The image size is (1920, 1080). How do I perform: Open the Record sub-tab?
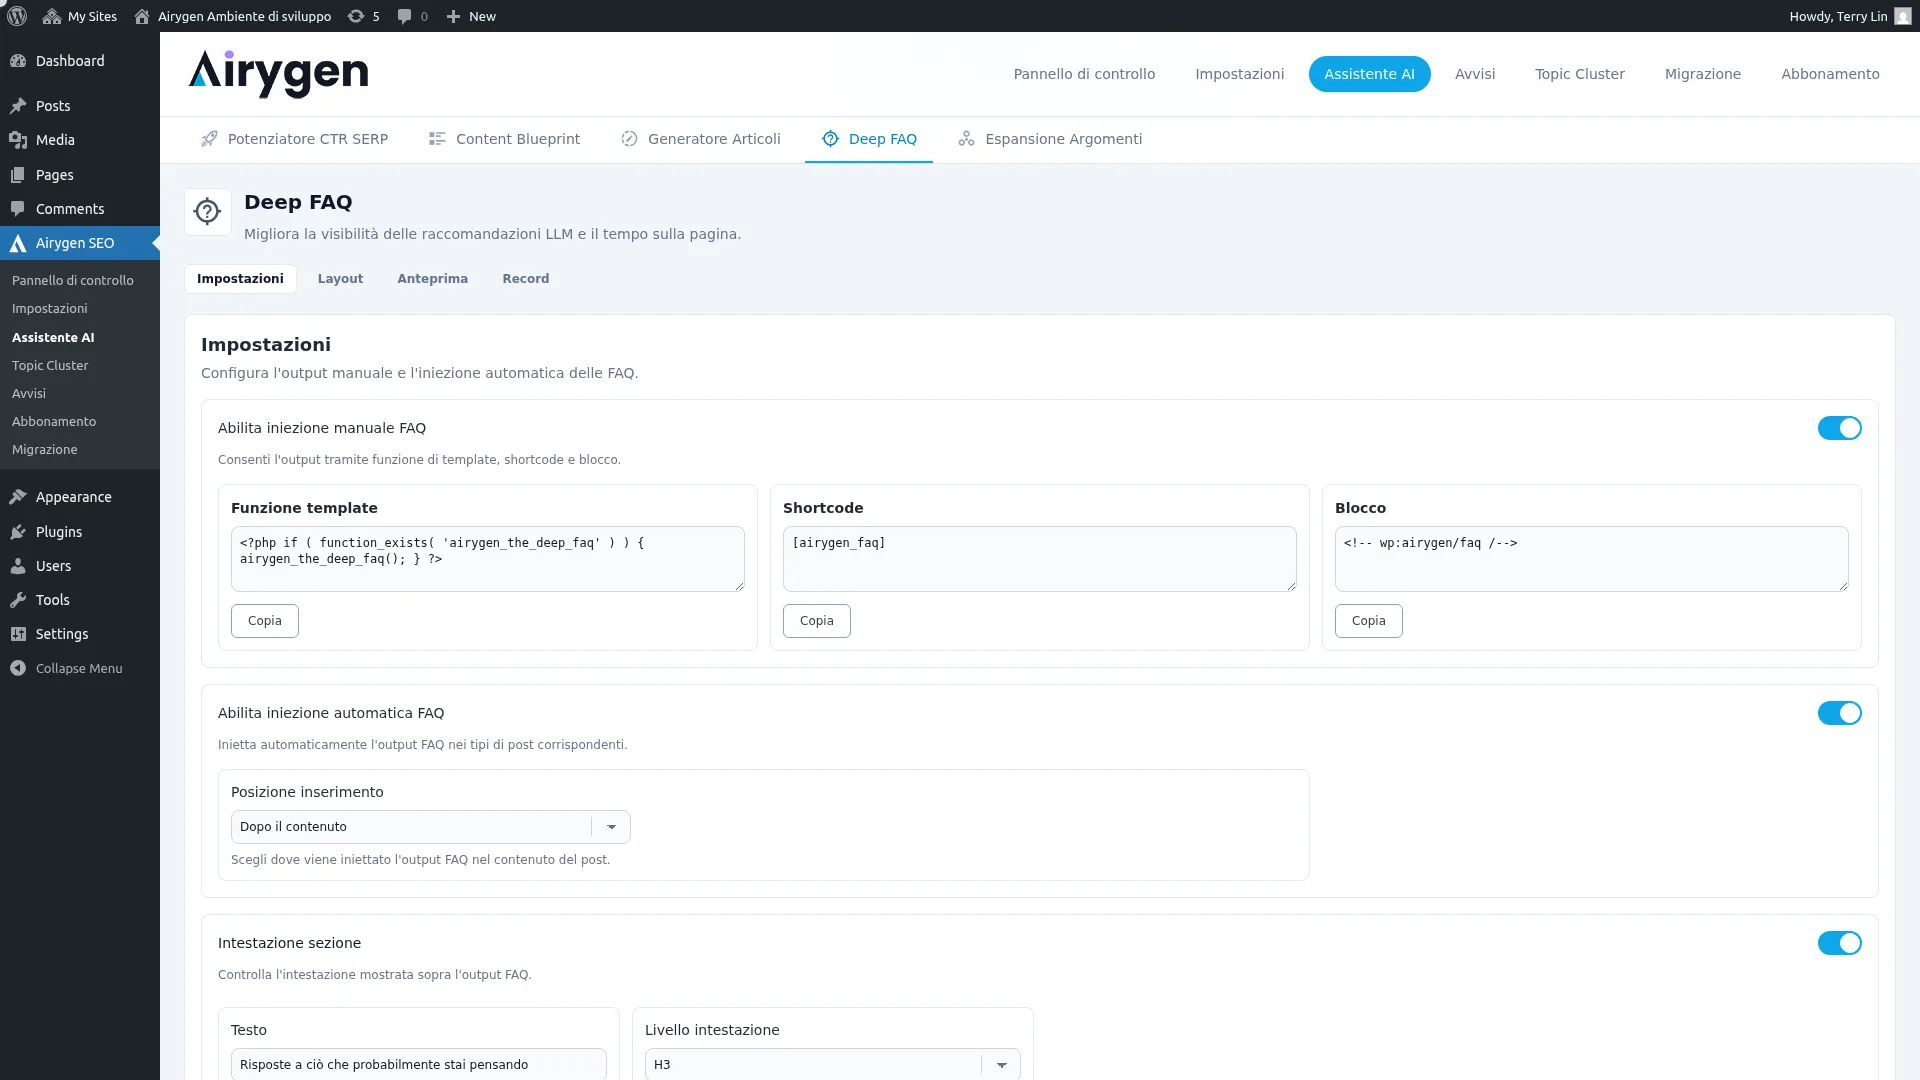tap(526, 279)
